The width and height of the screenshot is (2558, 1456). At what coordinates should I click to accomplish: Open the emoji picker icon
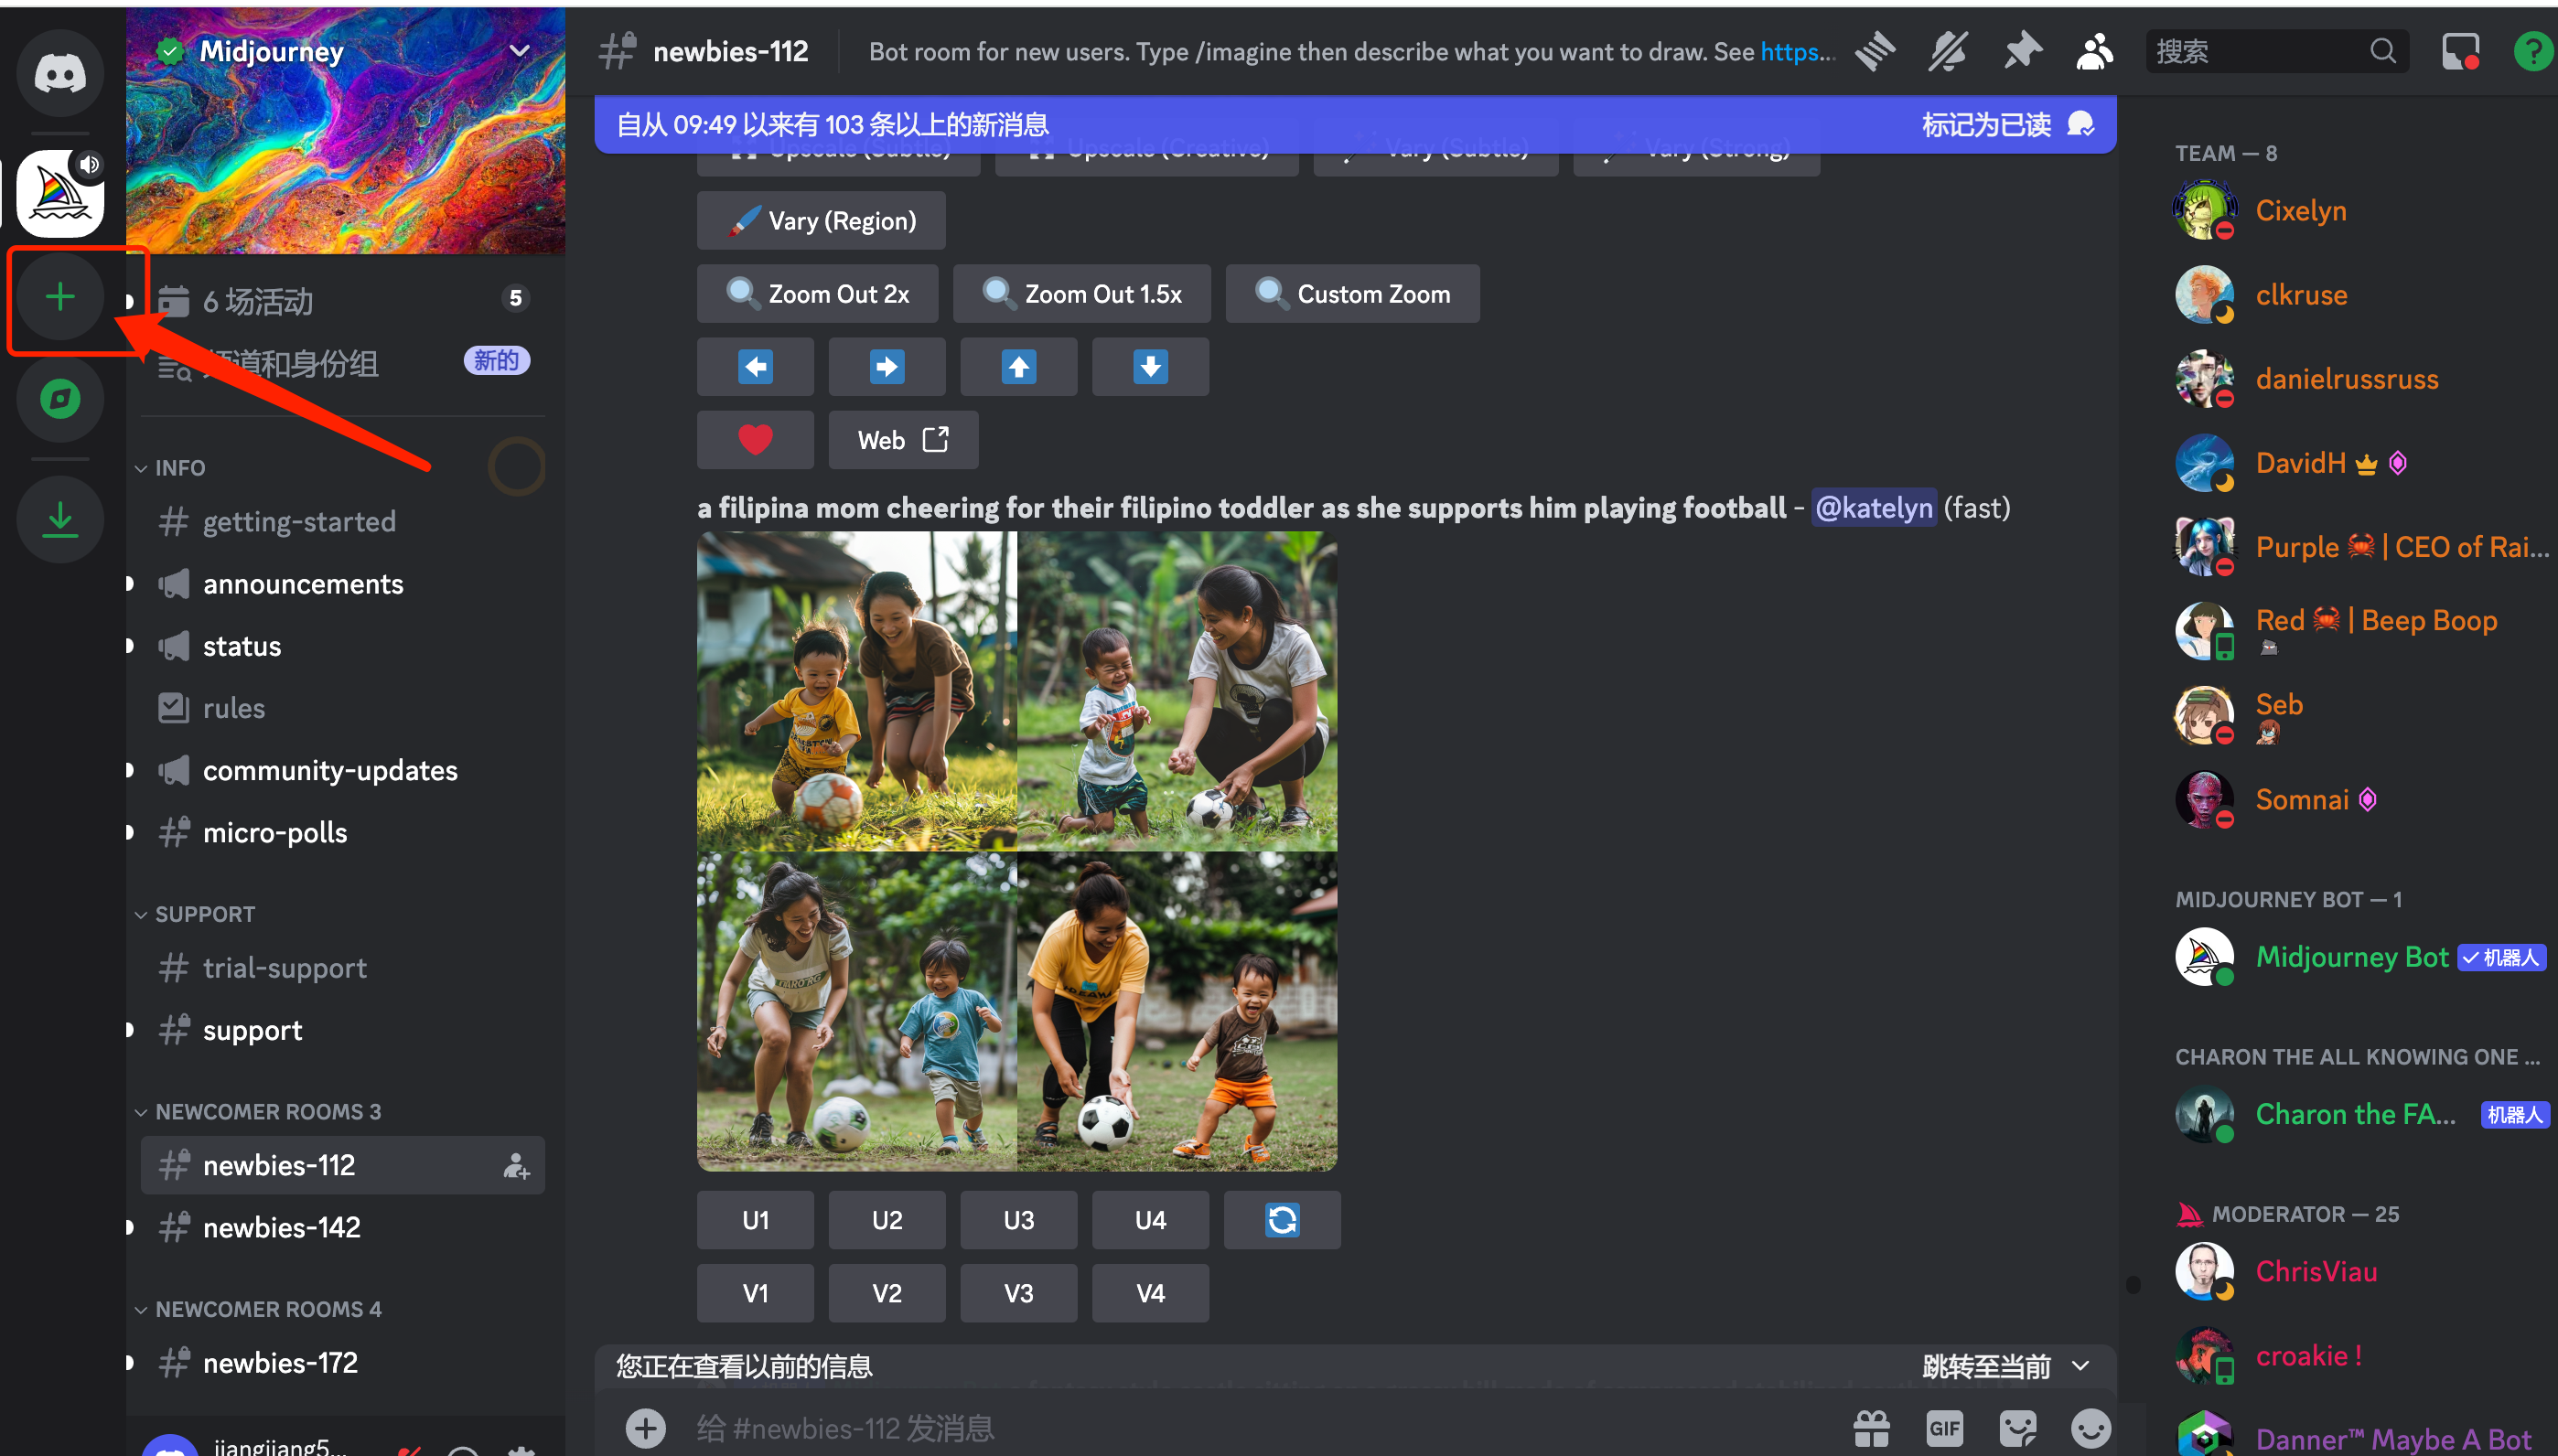[x=2091, y=1428]
